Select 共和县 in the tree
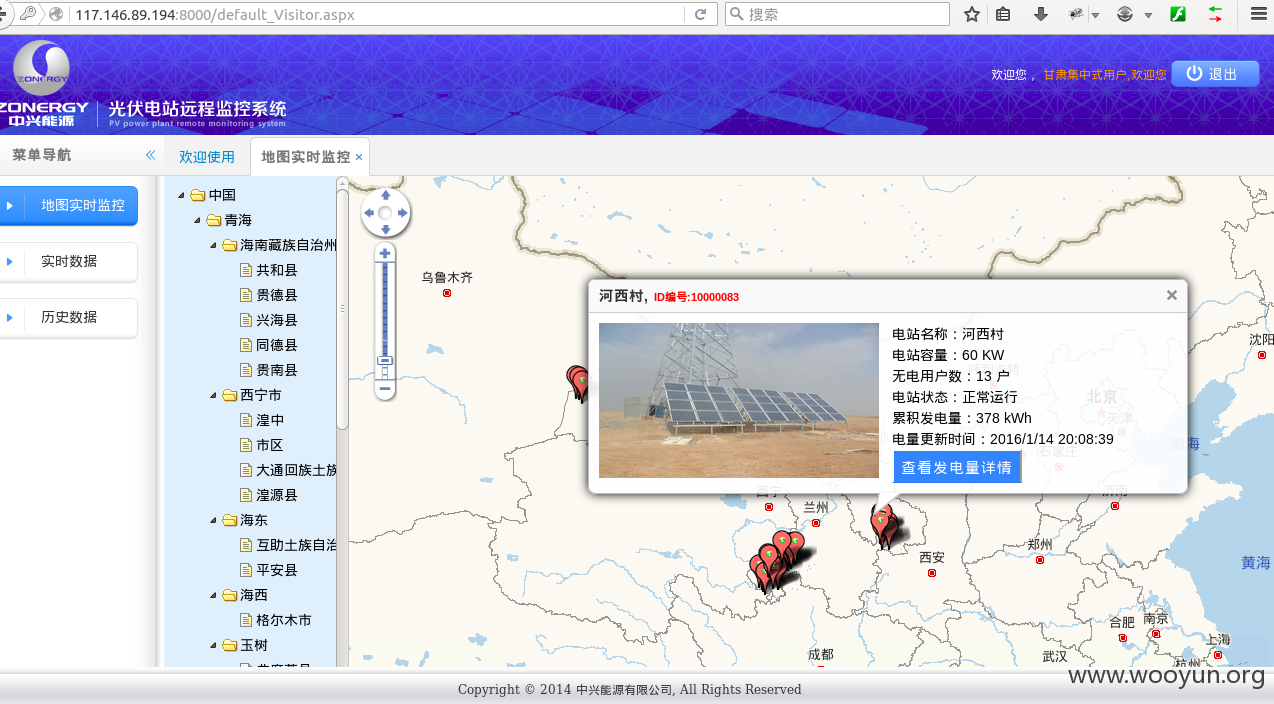Viewport: 1274px width, 704px height. click(277, 270)
